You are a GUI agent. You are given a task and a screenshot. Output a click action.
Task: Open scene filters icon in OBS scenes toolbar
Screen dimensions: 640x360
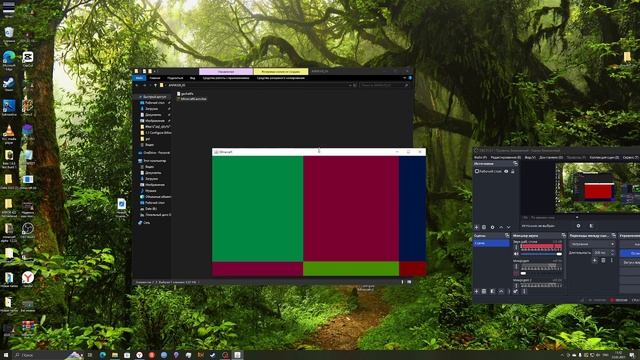click(x=493, y=291)
